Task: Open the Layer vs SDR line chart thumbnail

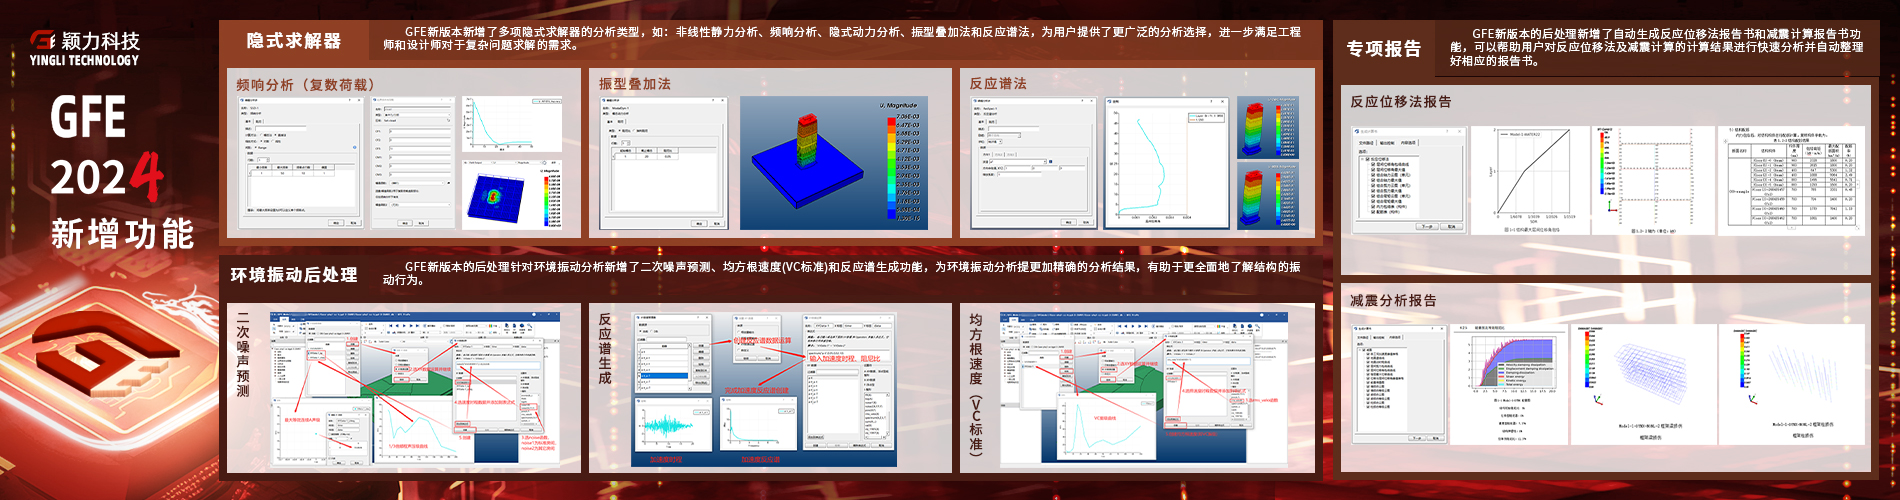Action: click(x=1531, y=180)
